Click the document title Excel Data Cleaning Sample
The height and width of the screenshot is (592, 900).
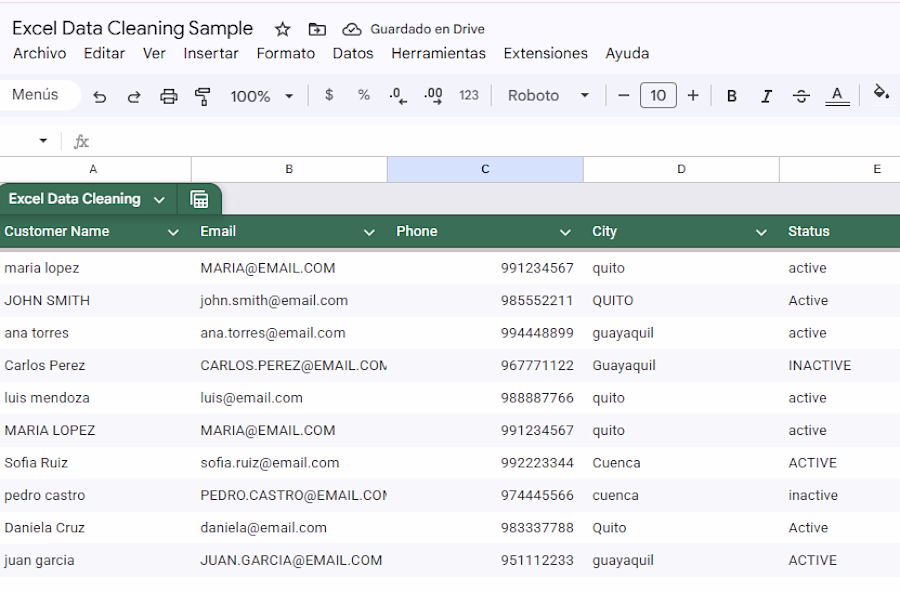click(132, 28)
